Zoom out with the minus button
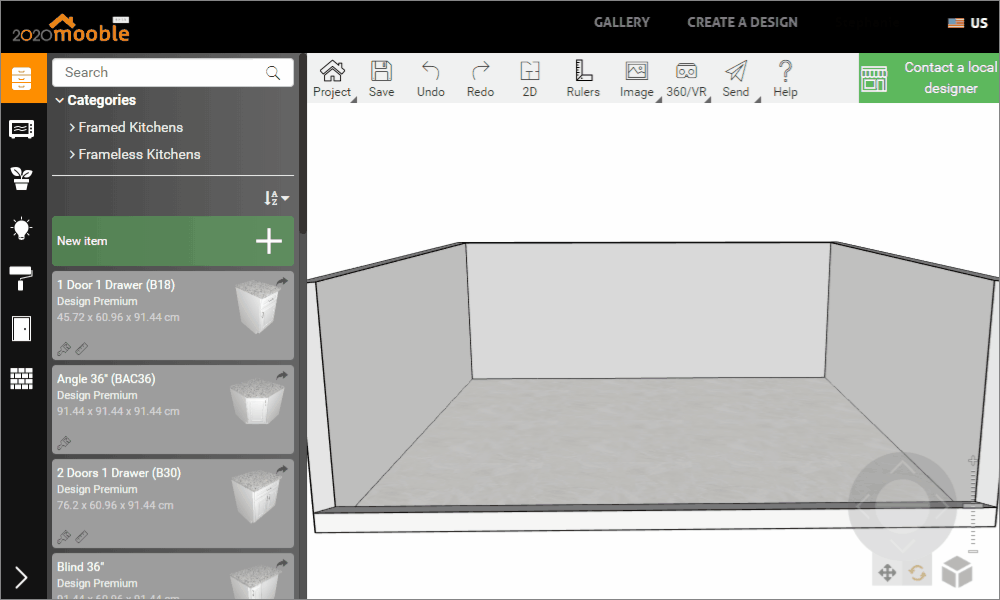 (973, 551)
